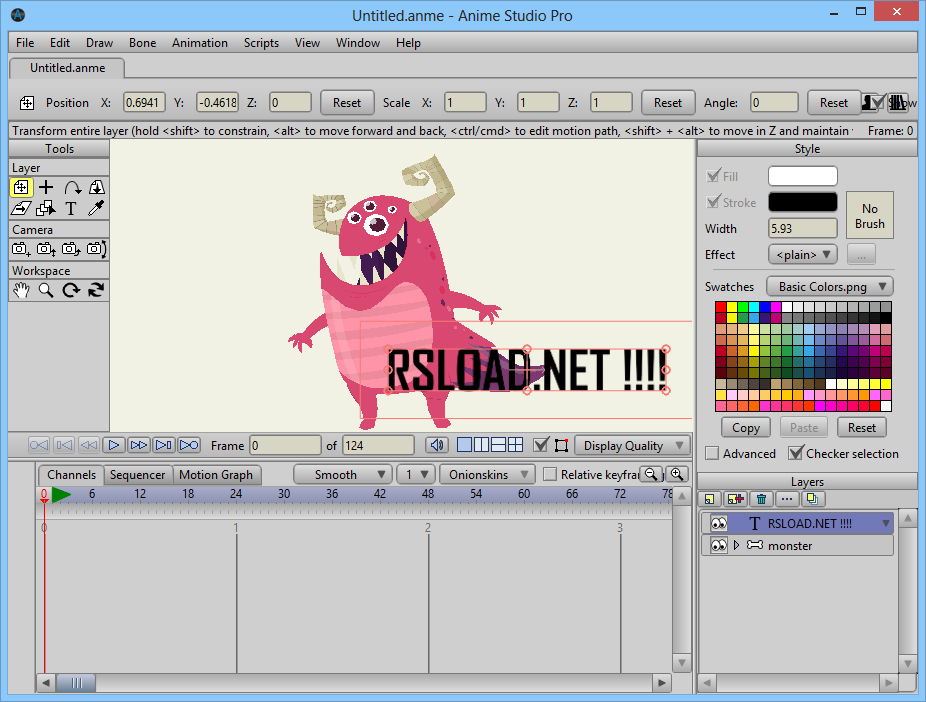Toggle audio mute speaker button
926x702 pixels.
436,445
